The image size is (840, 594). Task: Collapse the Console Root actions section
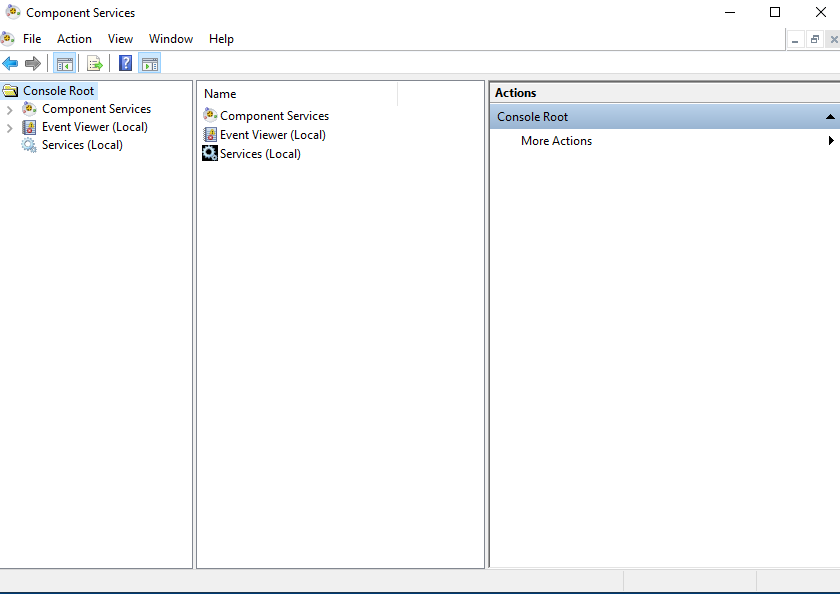pyautogui.click(x=830, y=117)
